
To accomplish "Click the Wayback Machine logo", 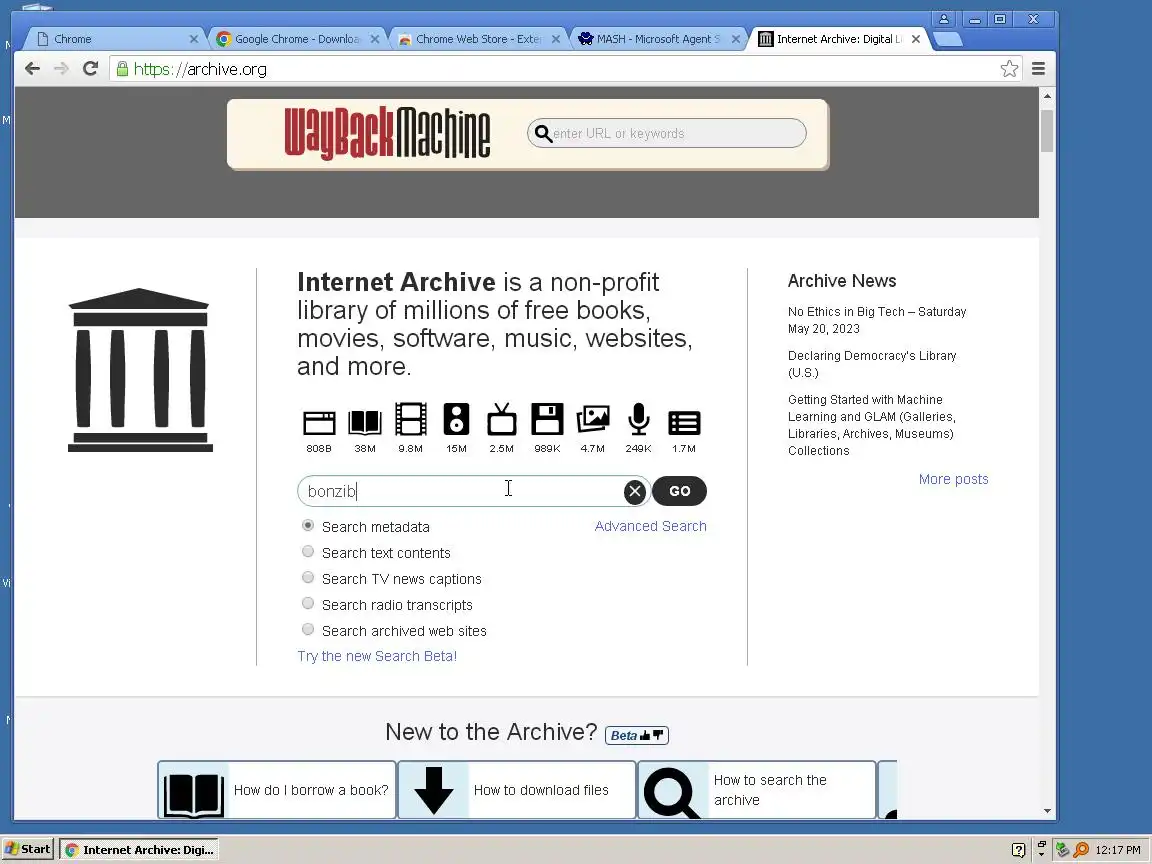I will 387,134.
